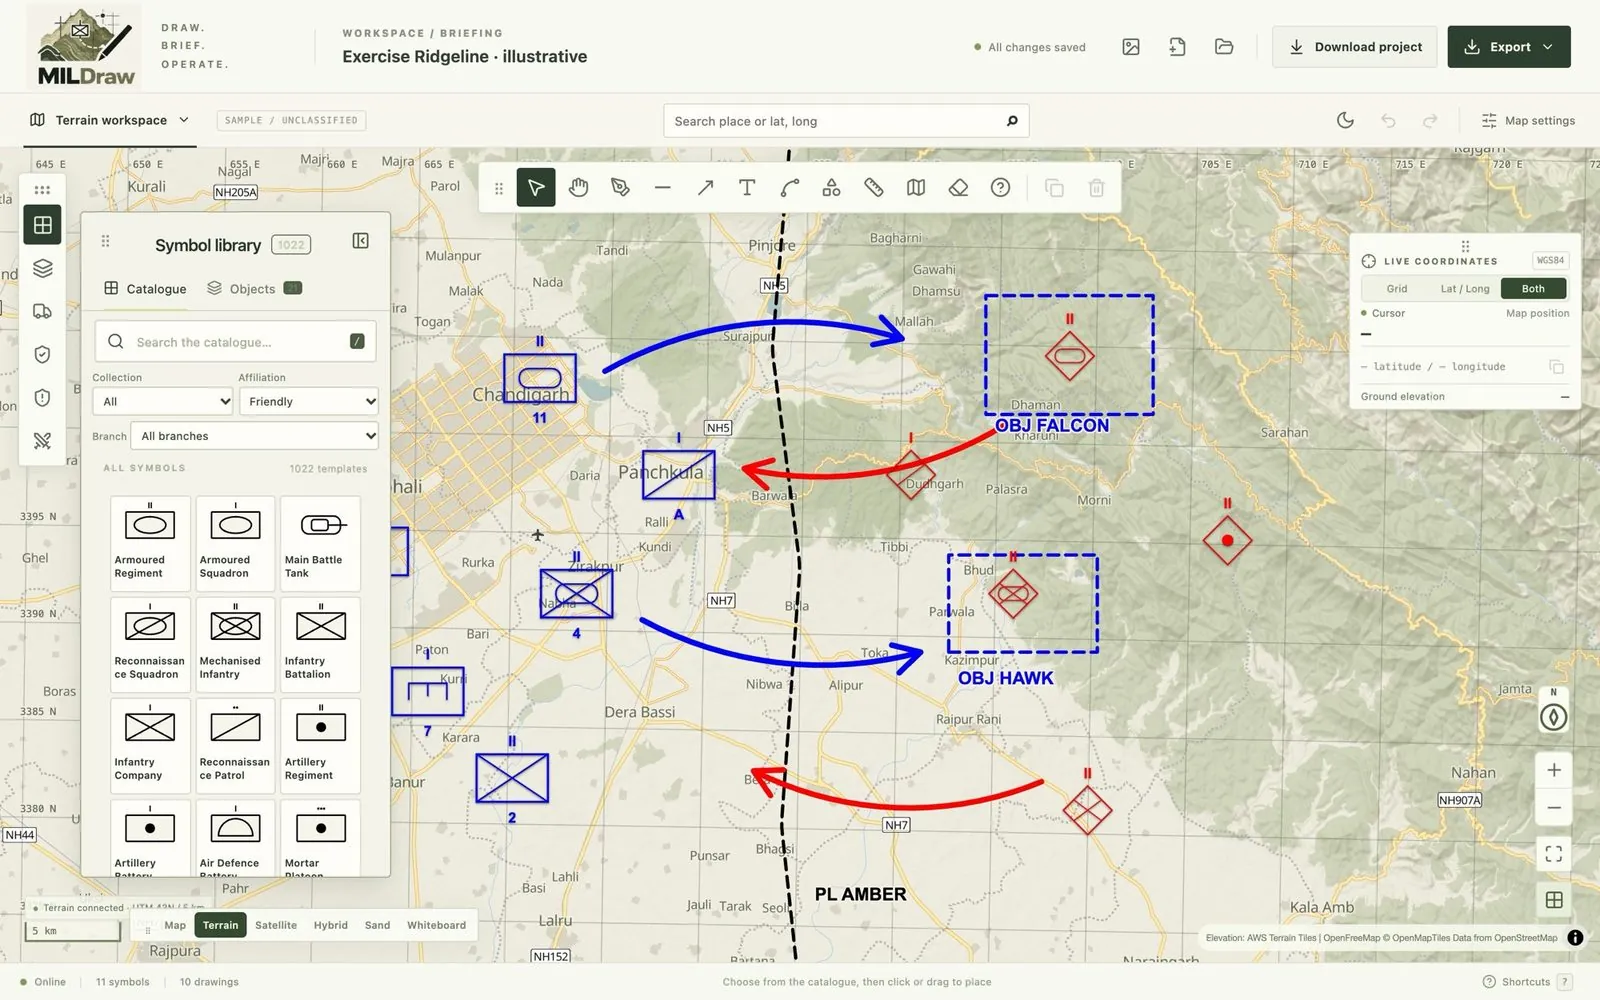This screenshot has width=1600, height=1000.
Task: Switch to the Objects tab
Action: point(254,288)
